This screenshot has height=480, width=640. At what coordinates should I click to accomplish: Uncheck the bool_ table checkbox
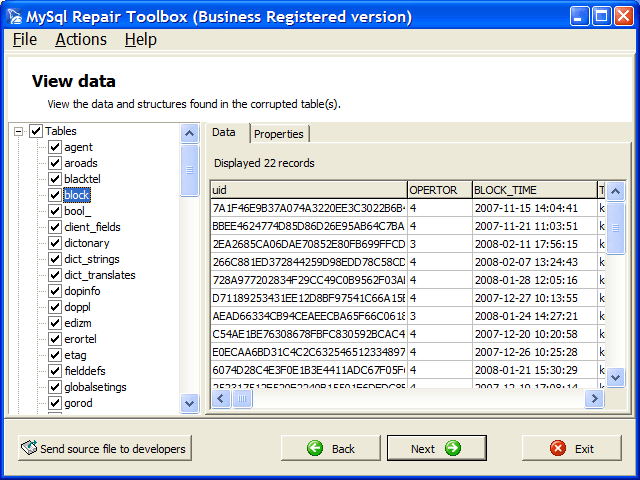55,211
